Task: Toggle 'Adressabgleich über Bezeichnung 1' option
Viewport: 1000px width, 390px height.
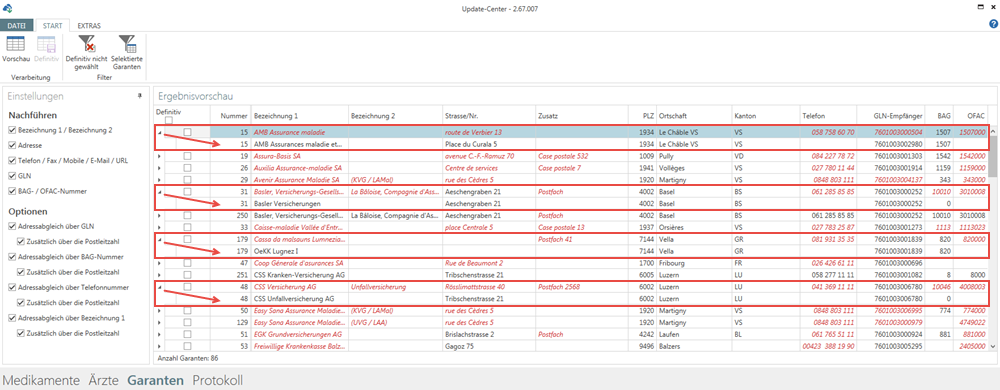Action: click(13, 318)
